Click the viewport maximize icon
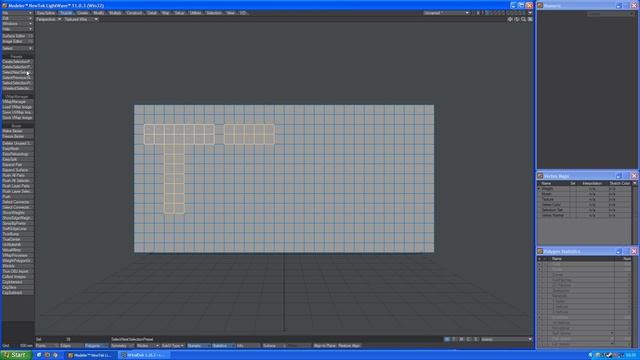This screenshot has height=360, width=640. pos(530,19)
